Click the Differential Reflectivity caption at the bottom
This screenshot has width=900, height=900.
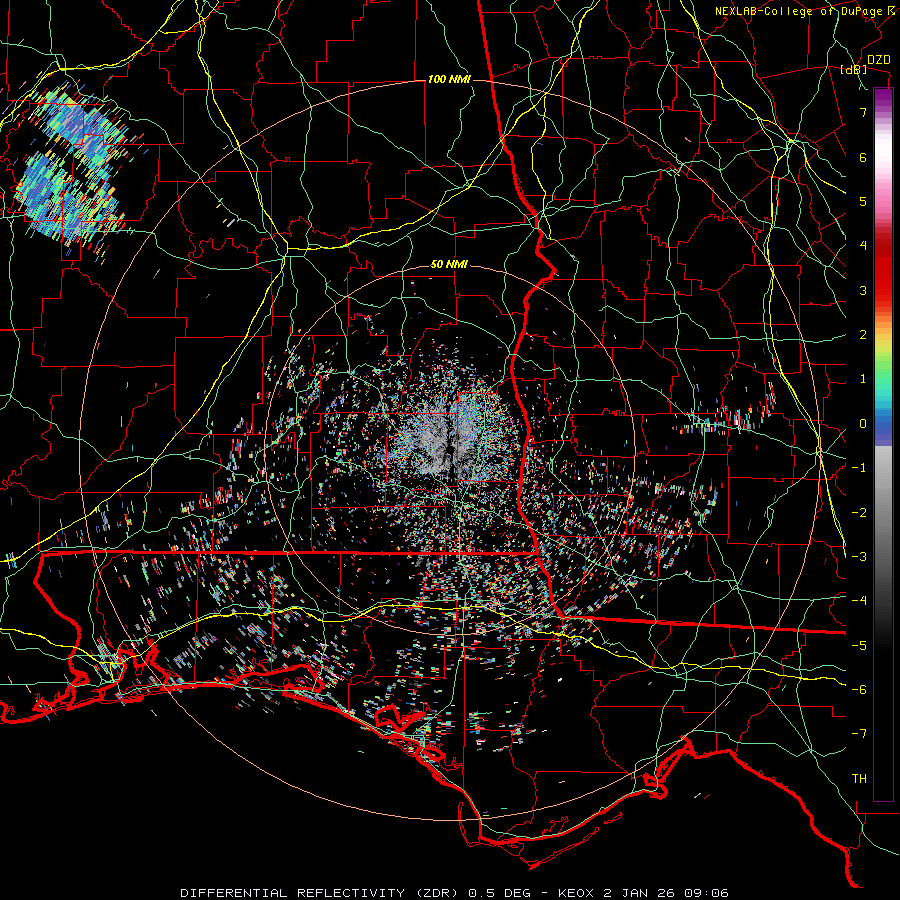click(454, 893)
